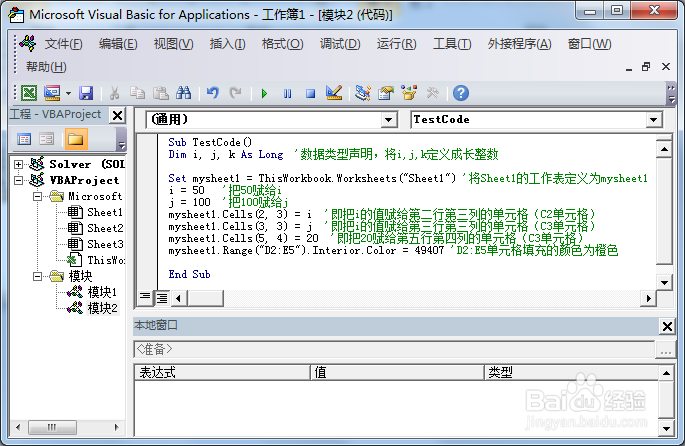Switch to Procedure View button
Screen dimensions: 685x446
click(x=145, y=298)
